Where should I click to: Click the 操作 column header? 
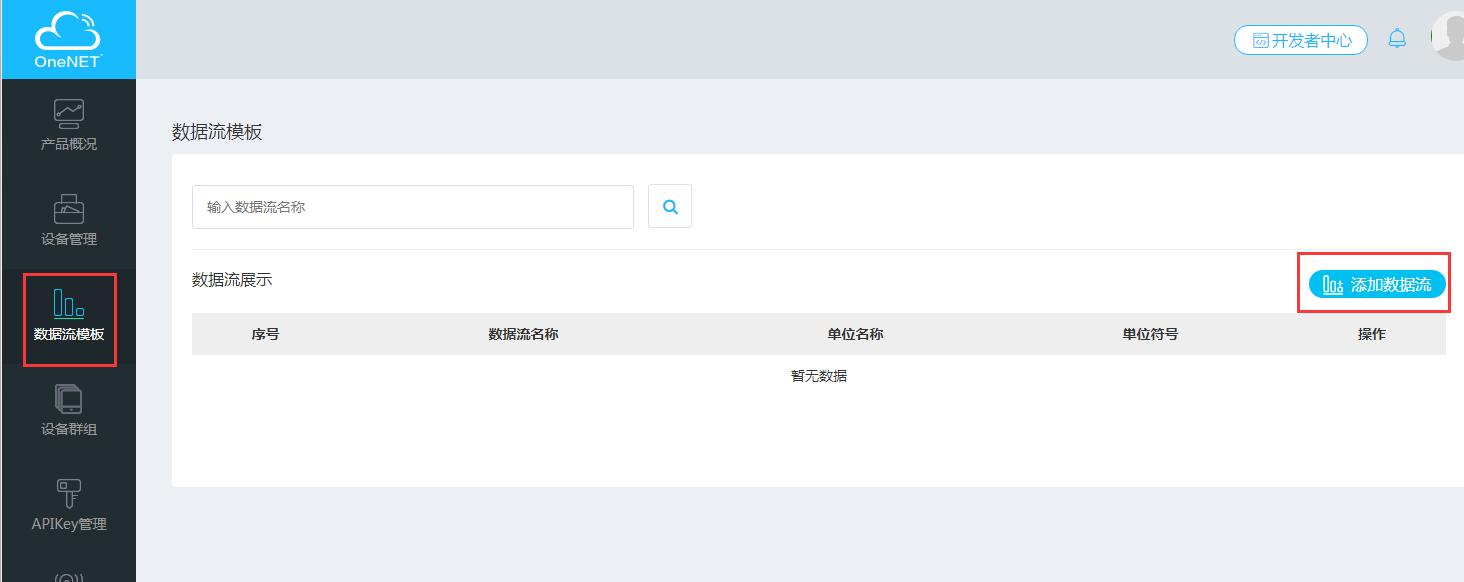1371,334
